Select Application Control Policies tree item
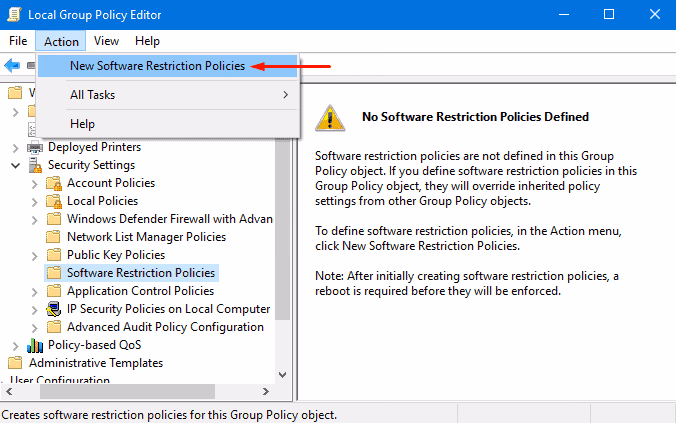 click(140, 291)
